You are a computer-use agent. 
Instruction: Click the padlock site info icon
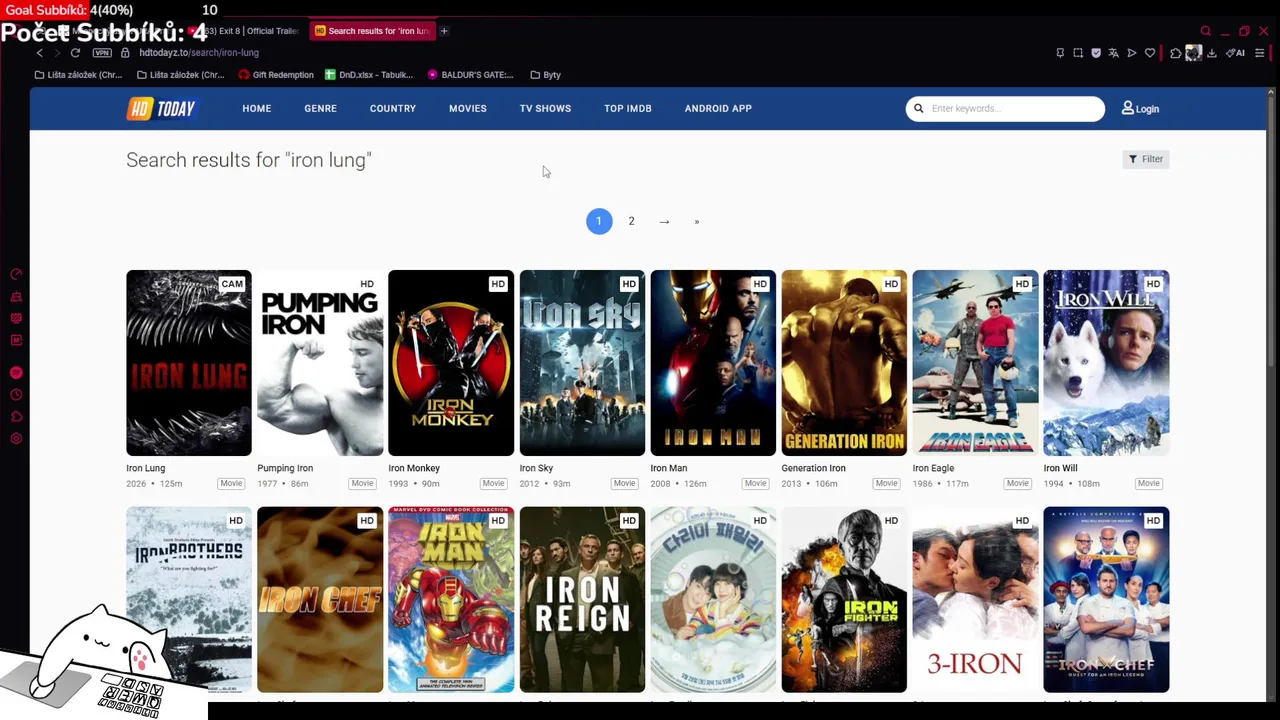pyautogui.click(x=125, y=53)
